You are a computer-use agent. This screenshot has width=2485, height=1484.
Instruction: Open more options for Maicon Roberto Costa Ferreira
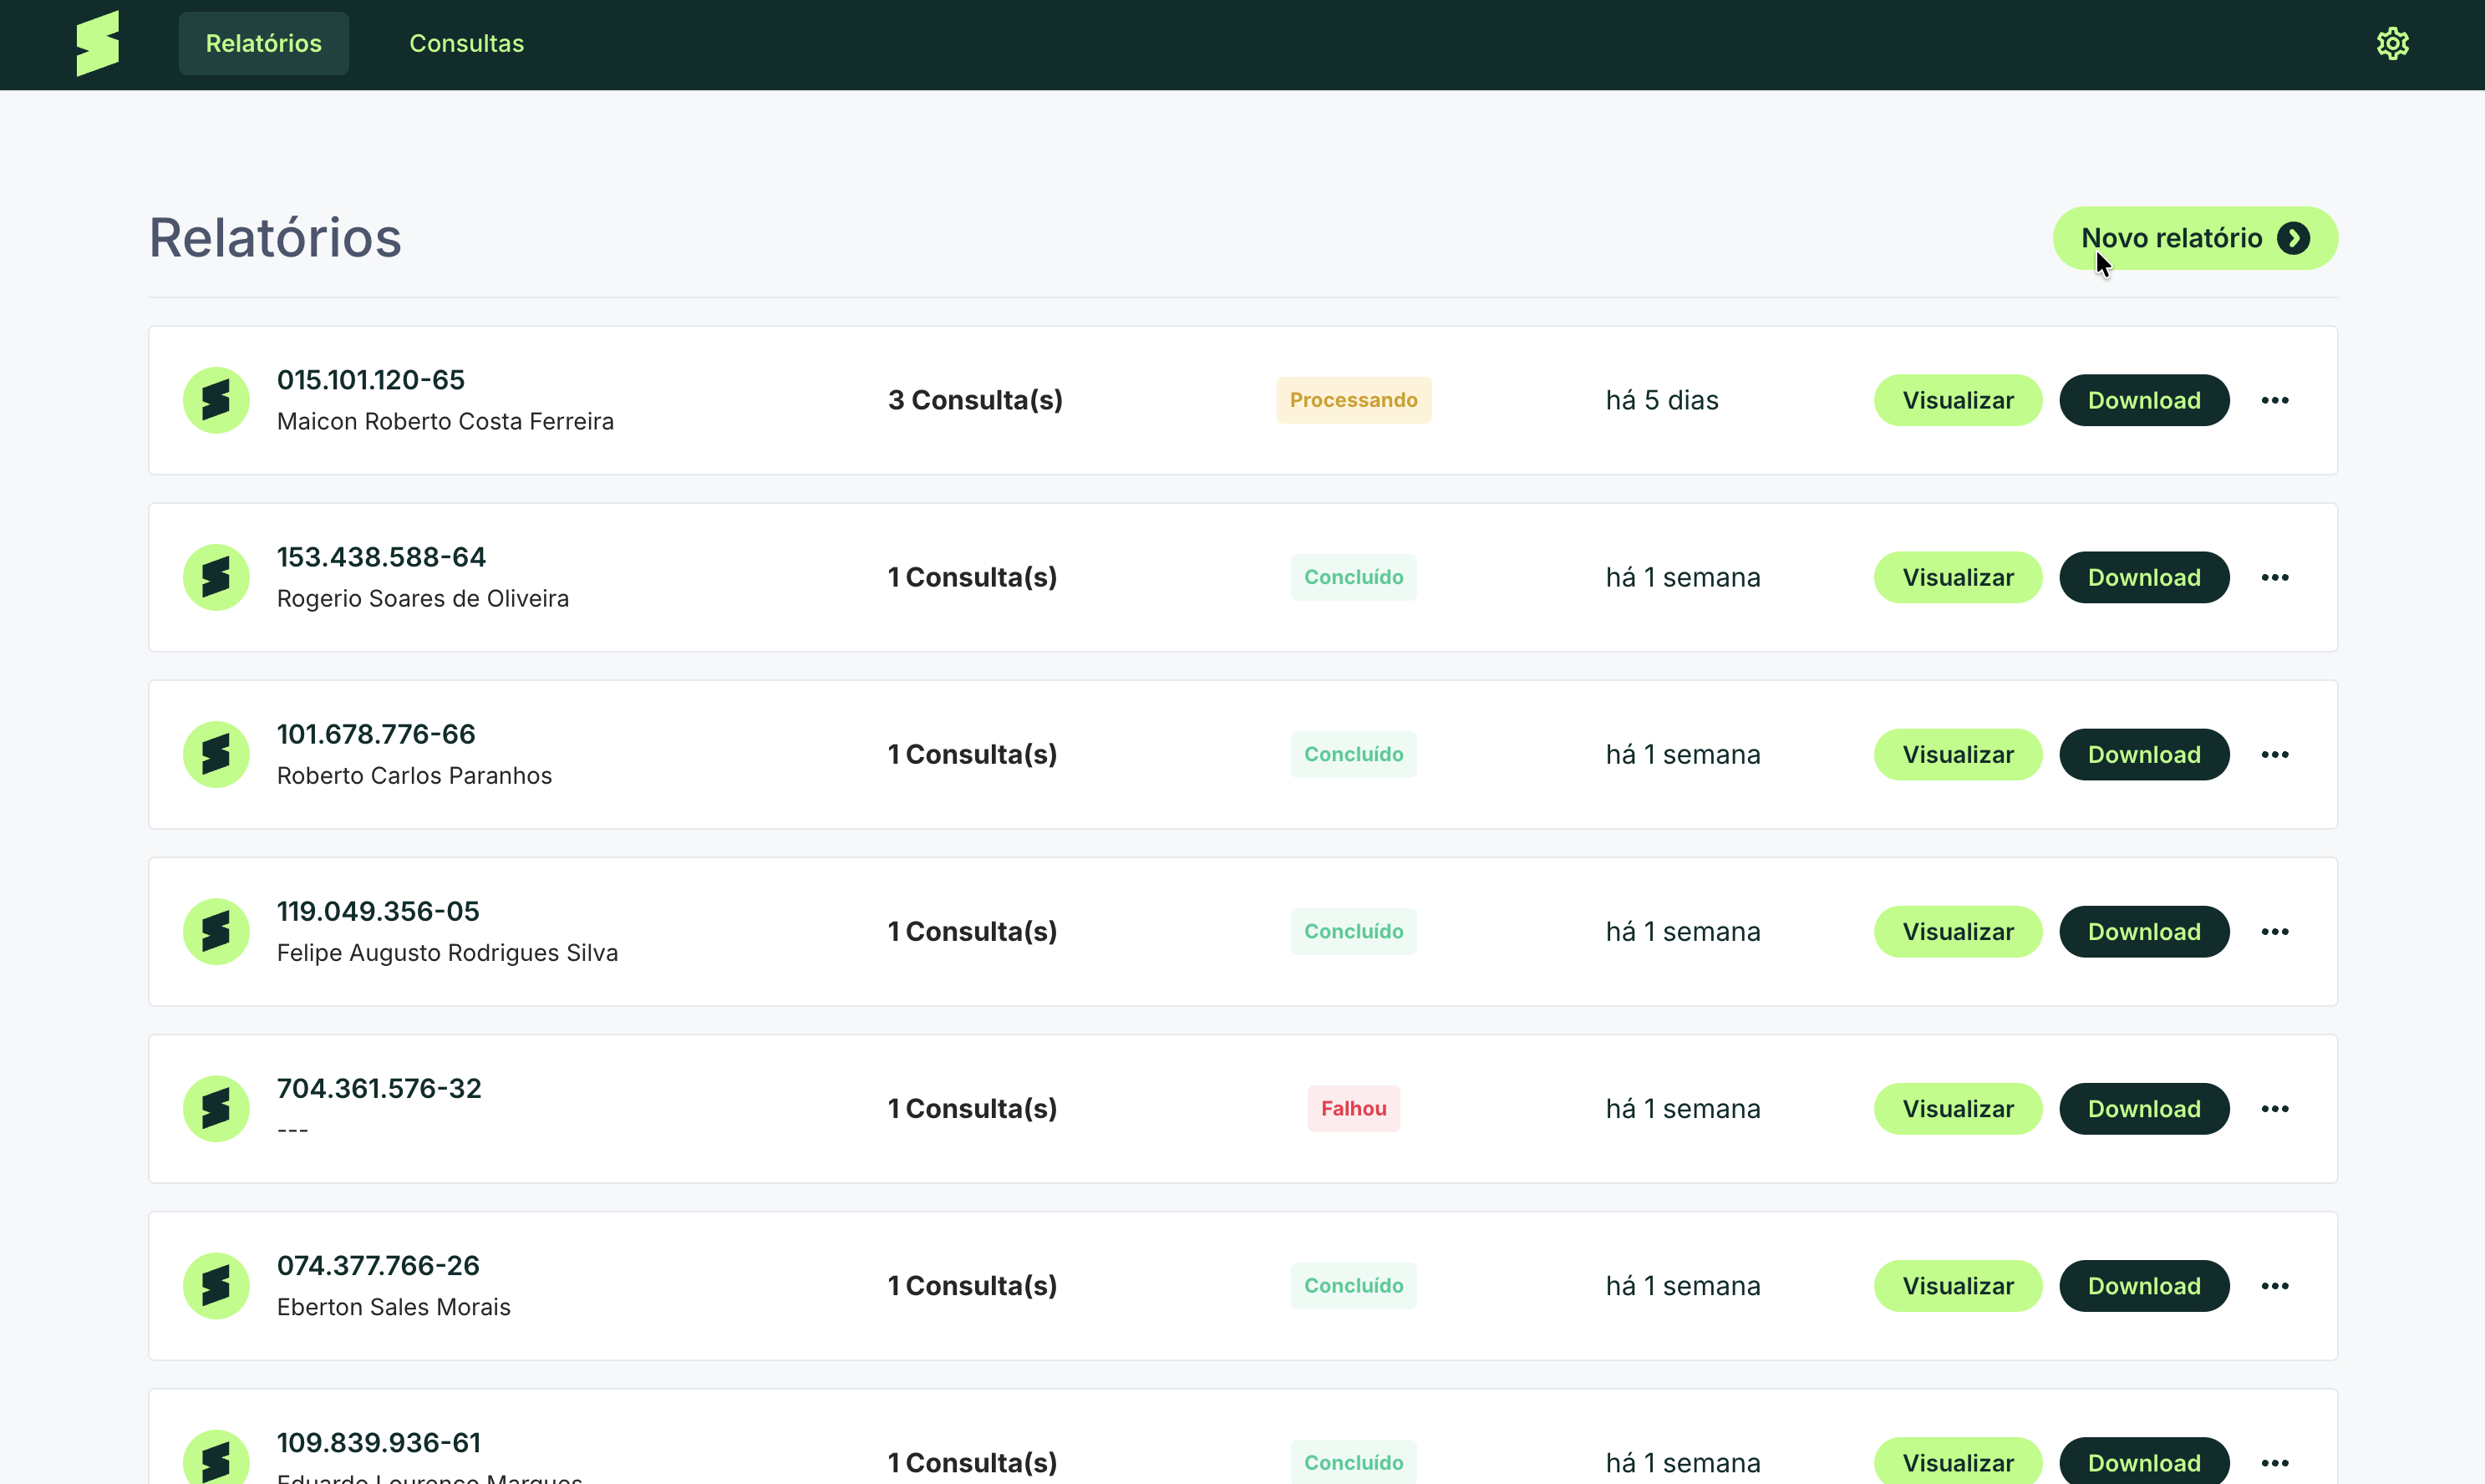pyautogui.click(x=2275, y=399)
